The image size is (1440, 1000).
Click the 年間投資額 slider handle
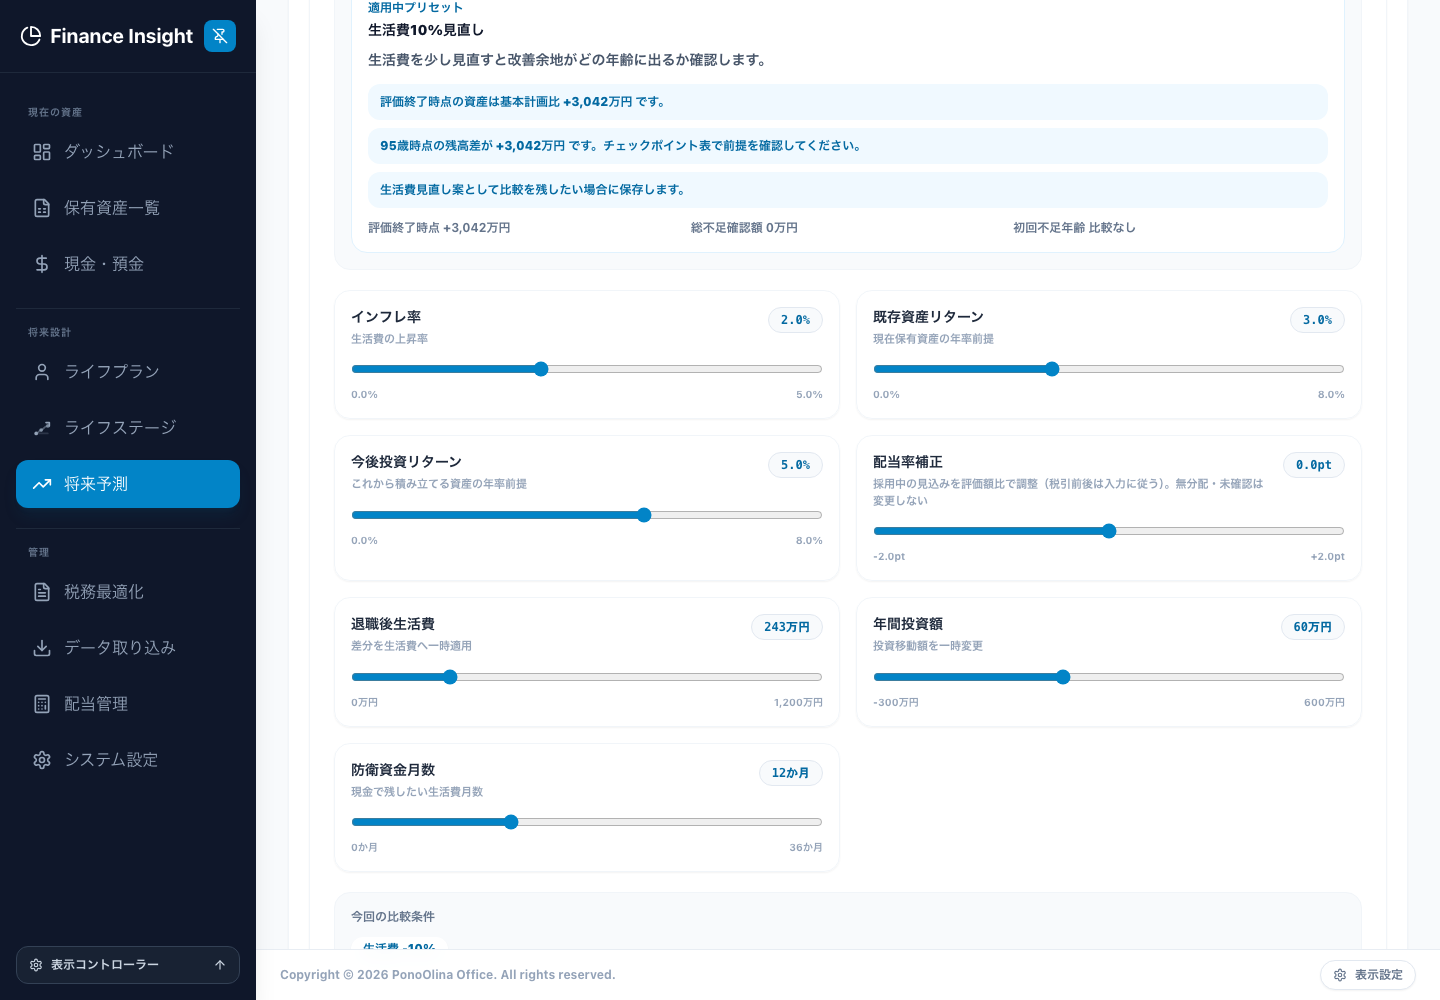pyautogui.click(x=1063, y=677)
